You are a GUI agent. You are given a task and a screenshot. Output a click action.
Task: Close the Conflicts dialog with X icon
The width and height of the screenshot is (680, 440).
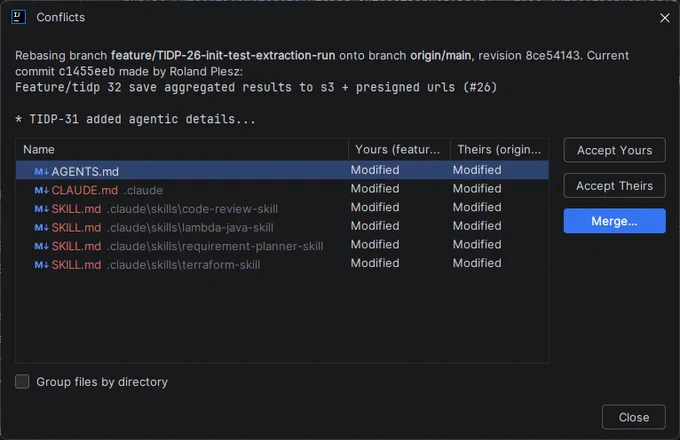point(664,18)
